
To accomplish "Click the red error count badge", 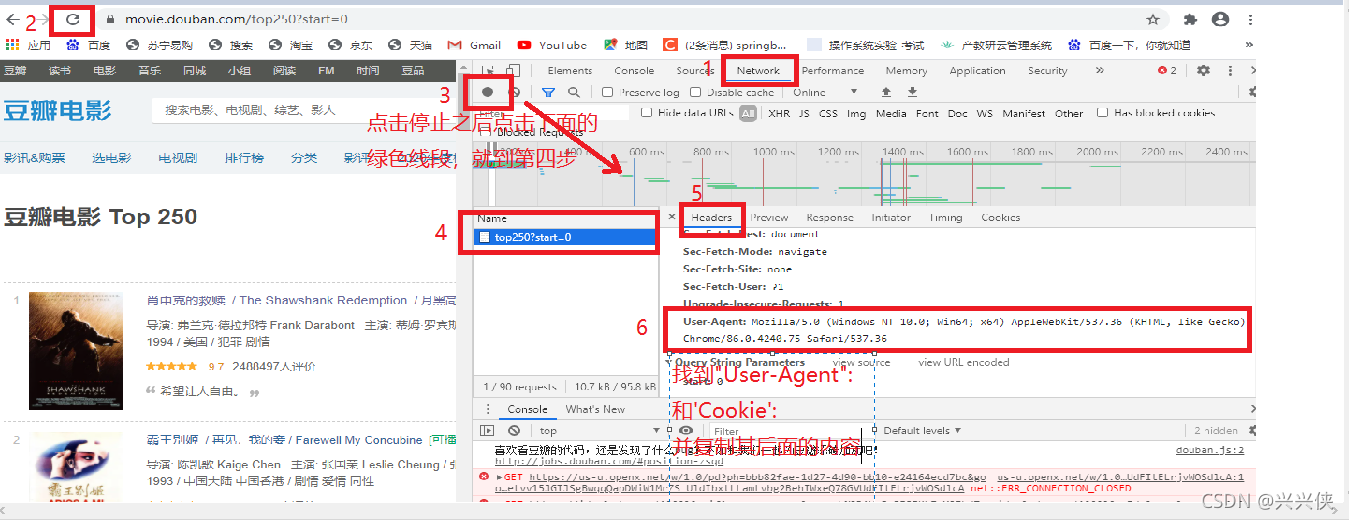I will click(x=1167, y=71).
